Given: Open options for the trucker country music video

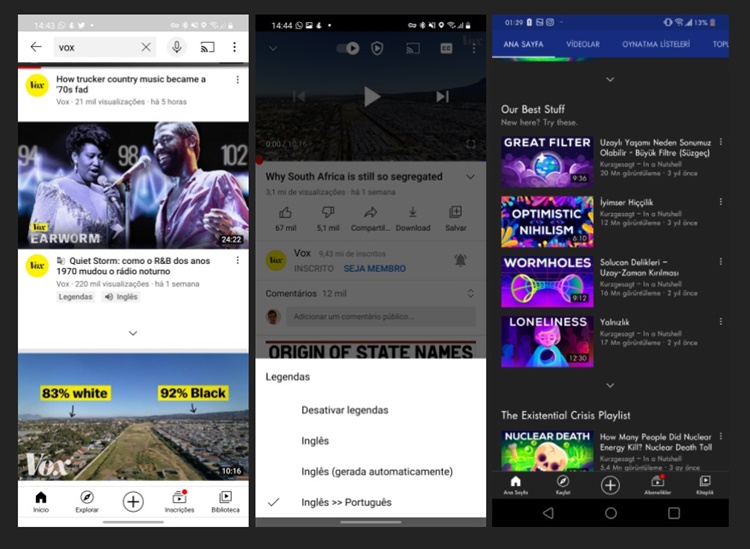Looking at the screenshot, I should 238,80.
